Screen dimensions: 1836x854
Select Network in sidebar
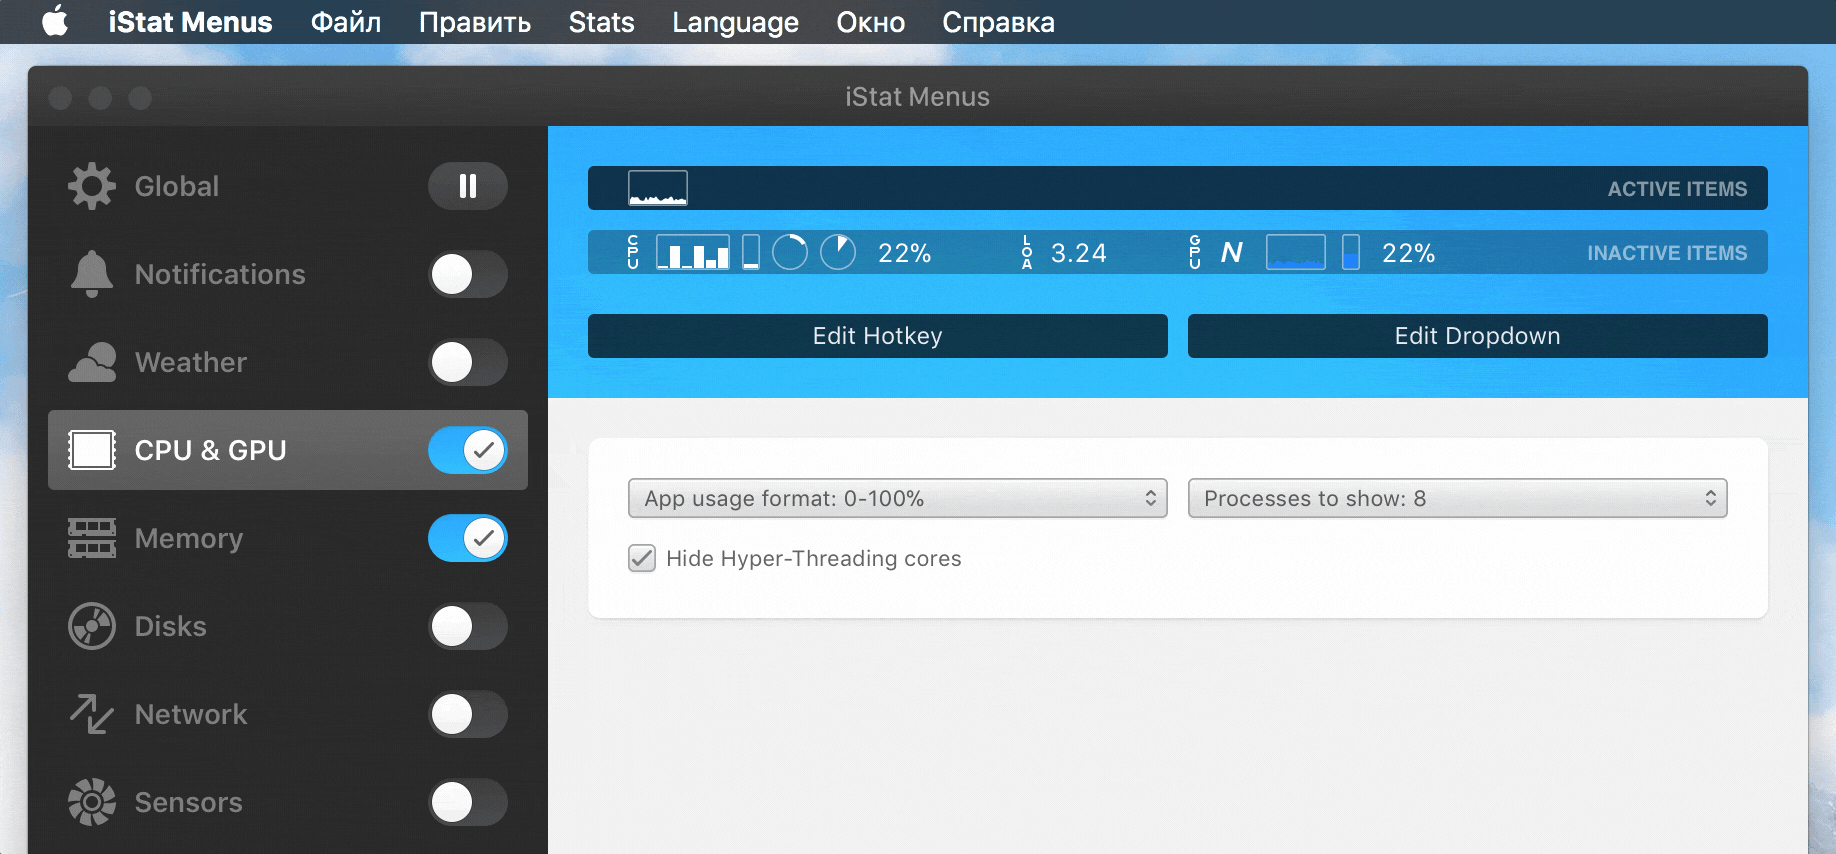(288, 714)
